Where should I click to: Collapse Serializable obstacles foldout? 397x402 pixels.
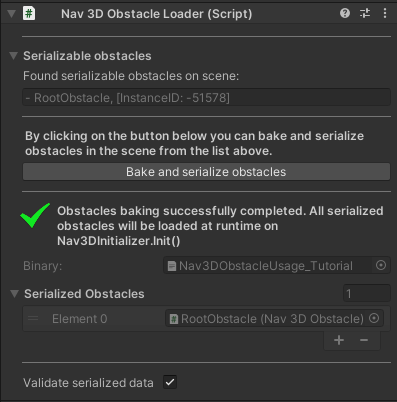click(x=13, y=56)
